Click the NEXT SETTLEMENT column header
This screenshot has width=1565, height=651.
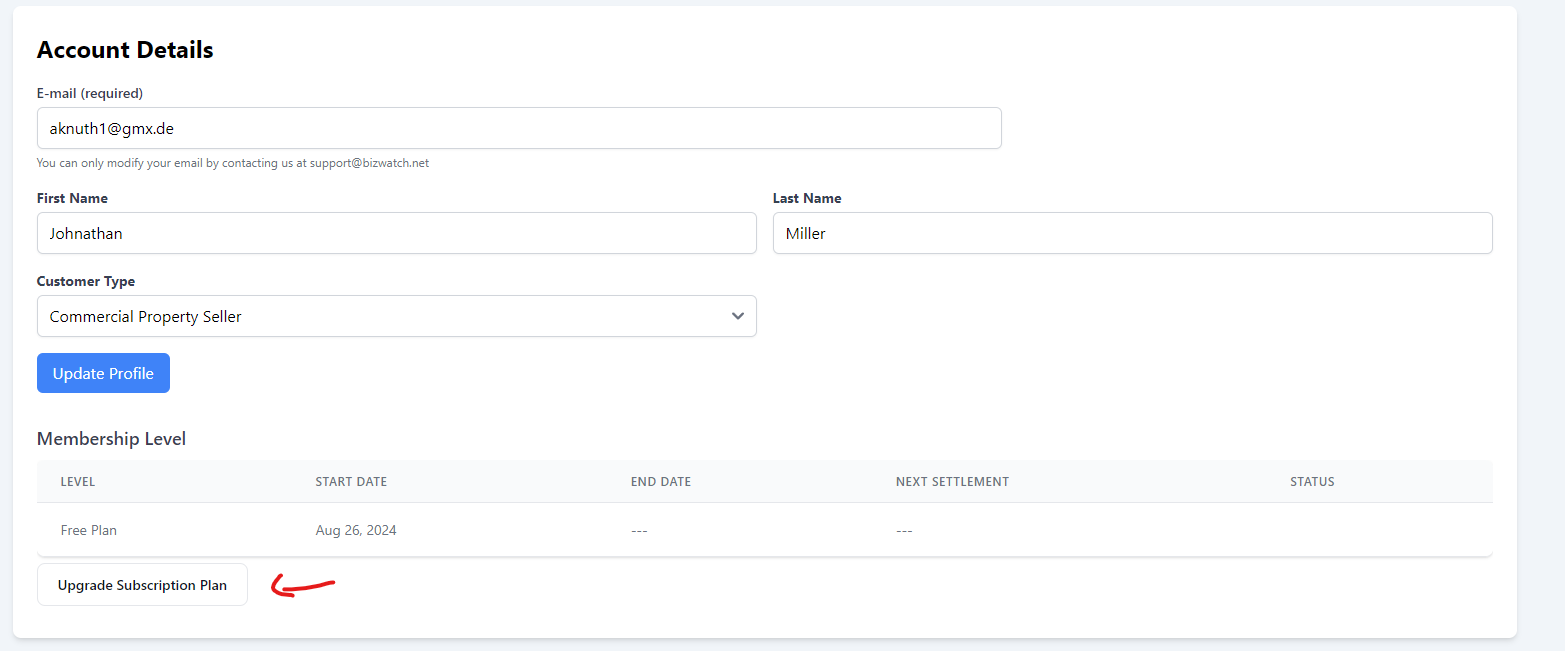tap(952, 482)
